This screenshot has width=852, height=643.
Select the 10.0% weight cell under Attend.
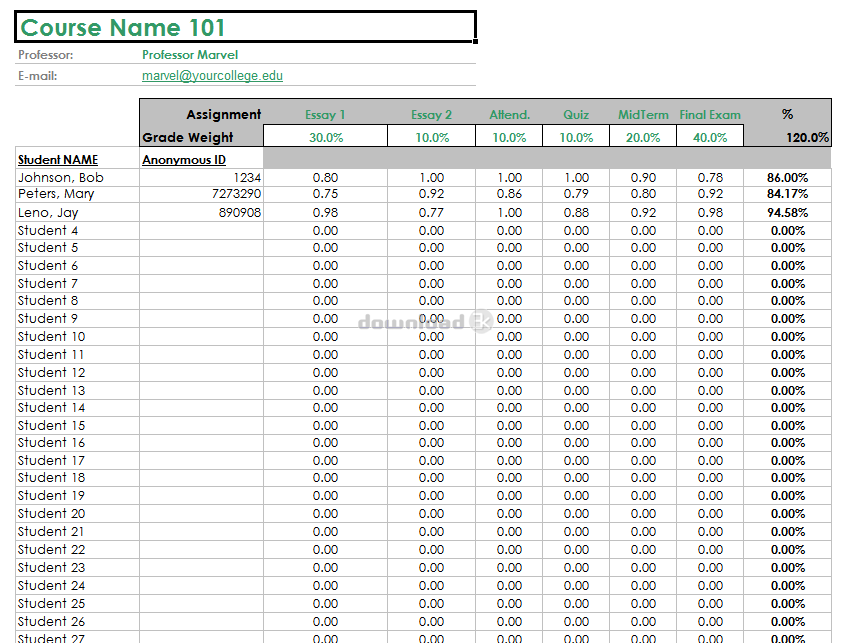(x=509, y=136)
